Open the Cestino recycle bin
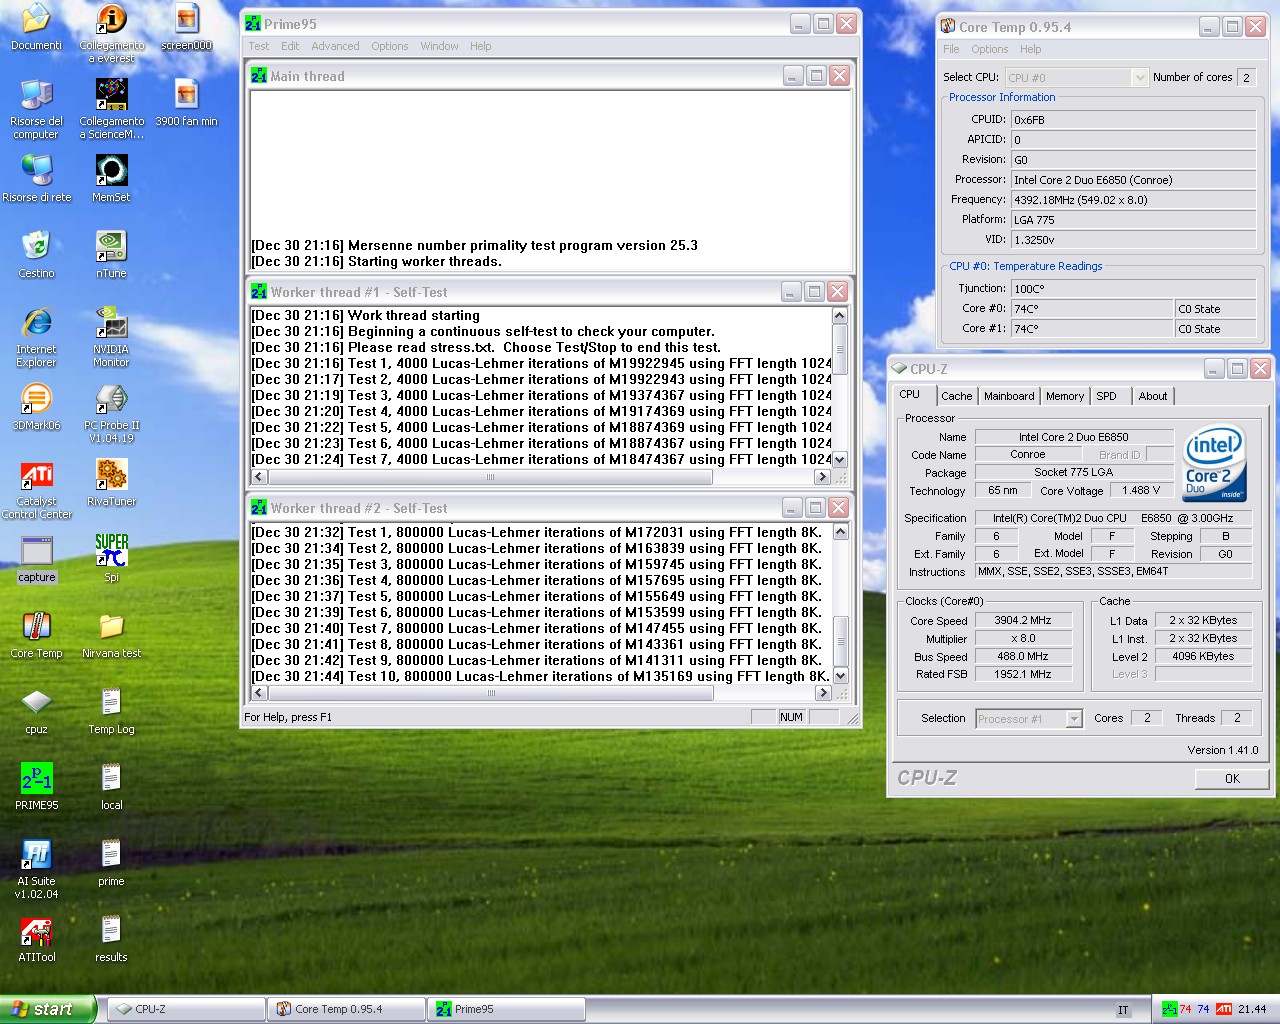Image resolution: width=1280 pixels, height=1024 pixels. coord(36,255)
